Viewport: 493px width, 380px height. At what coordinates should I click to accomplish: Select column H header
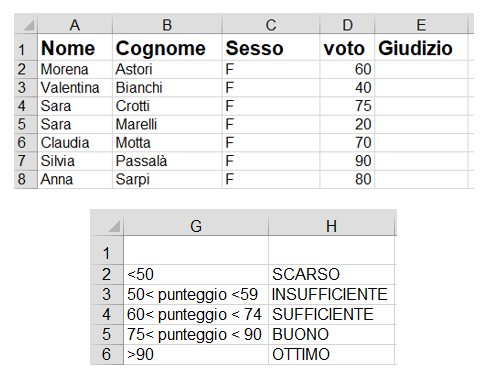[x=332, y=223]
